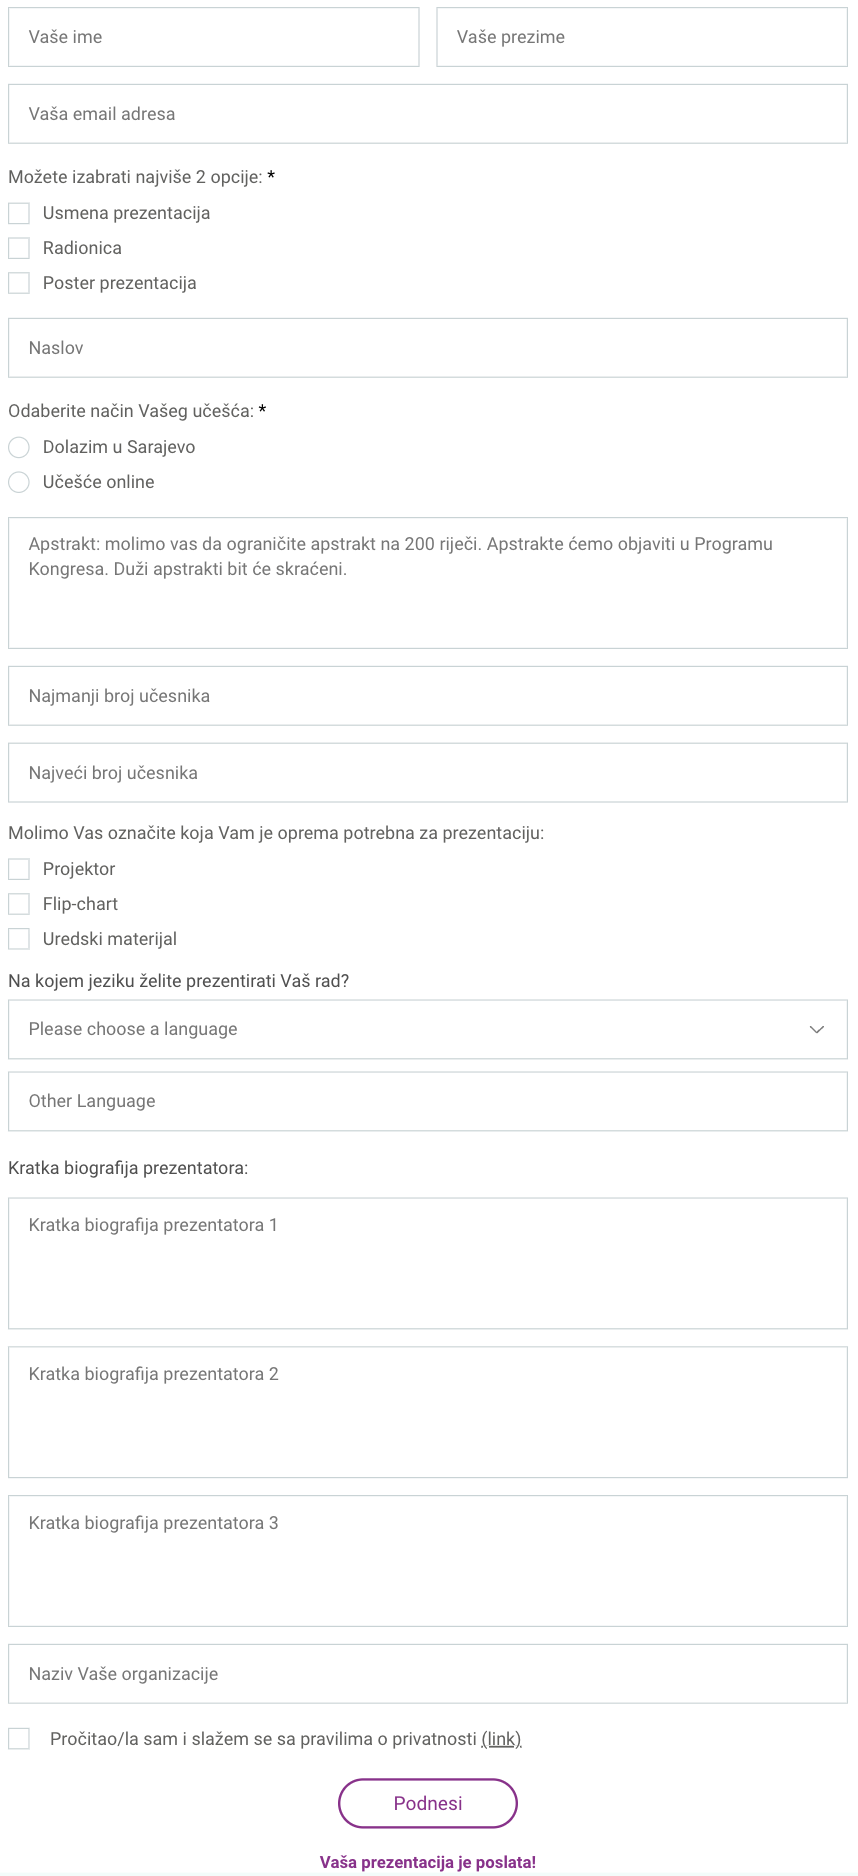Focus the Vaše ime field
Image resolution: width=858 pixels, height=1876 pixels.
tap(214, 37)
